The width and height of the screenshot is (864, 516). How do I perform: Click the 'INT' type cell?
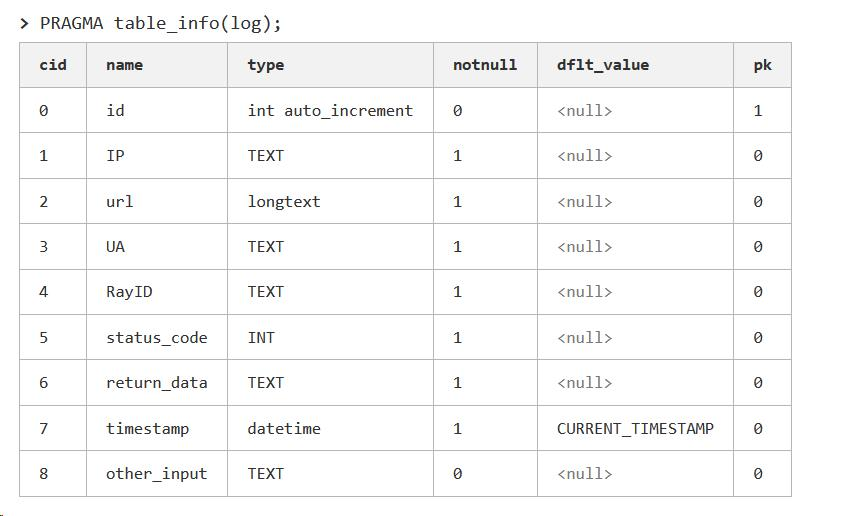point(261,338)
